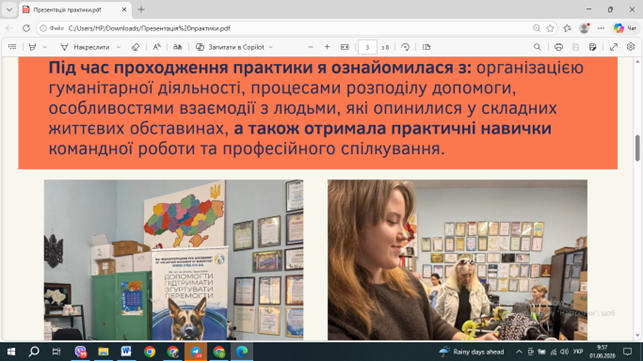Viewport: 643px width, 361px height.
Task: Click the bold text 'а також отримала практичні навички'
Action: click(x=392, y=128)
